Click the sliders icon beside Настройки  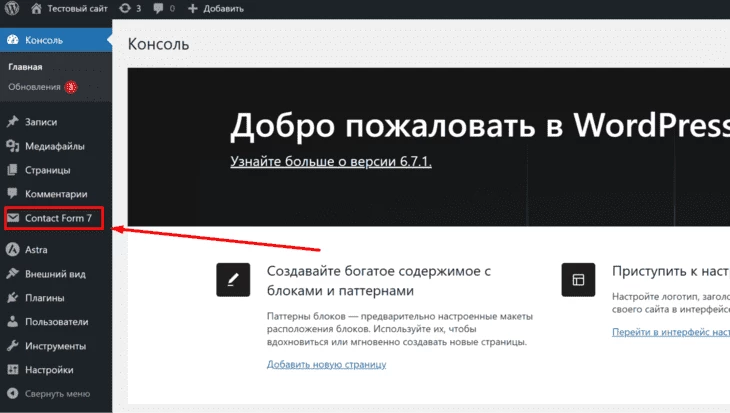13,370
